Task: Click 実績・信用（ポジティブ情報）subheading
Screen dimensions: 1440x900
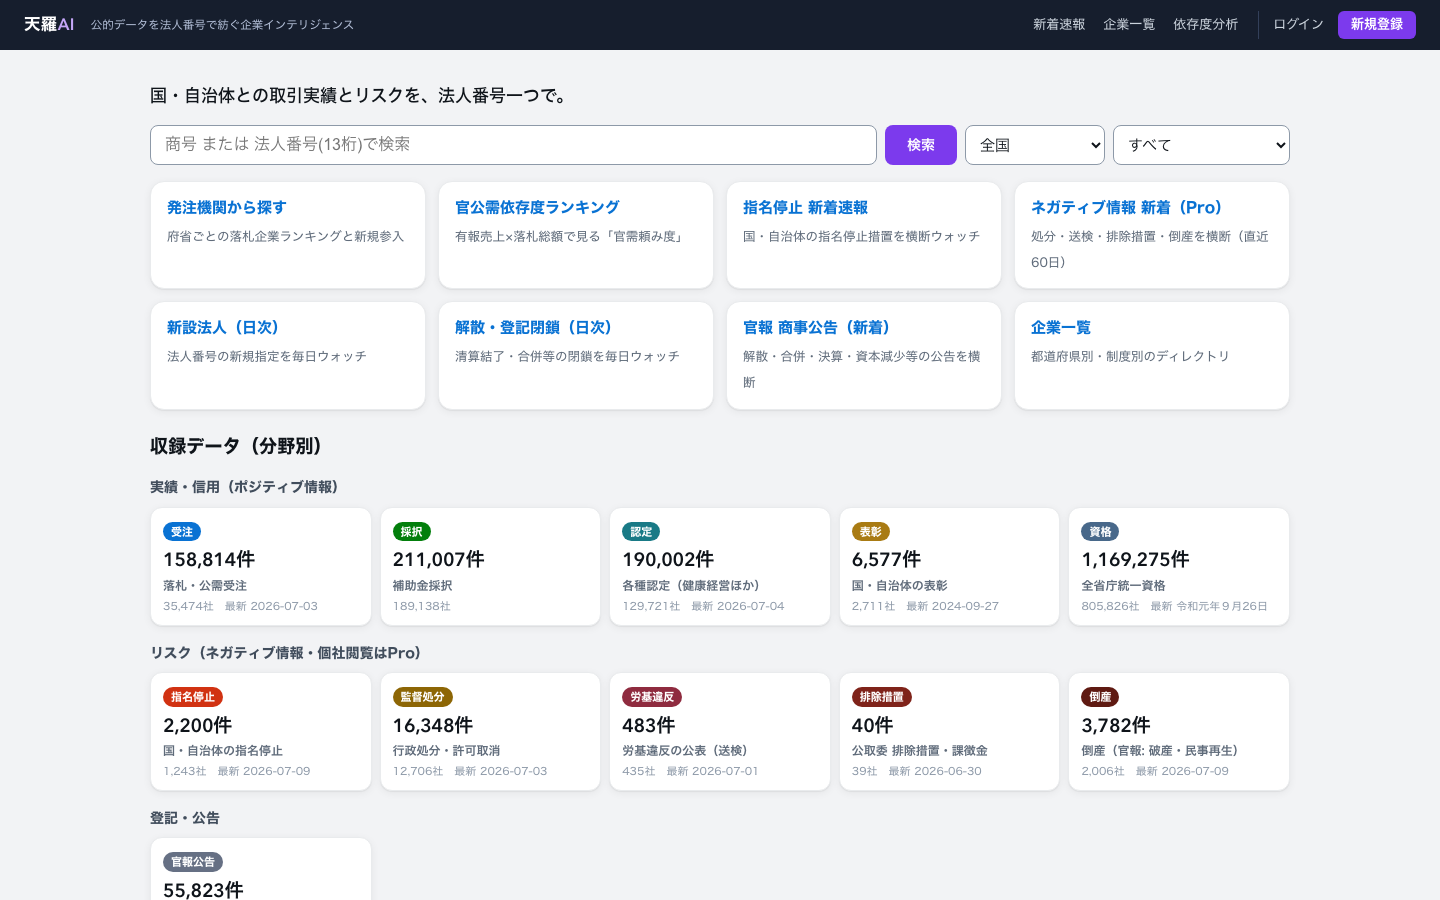Action: pos(244,487)
